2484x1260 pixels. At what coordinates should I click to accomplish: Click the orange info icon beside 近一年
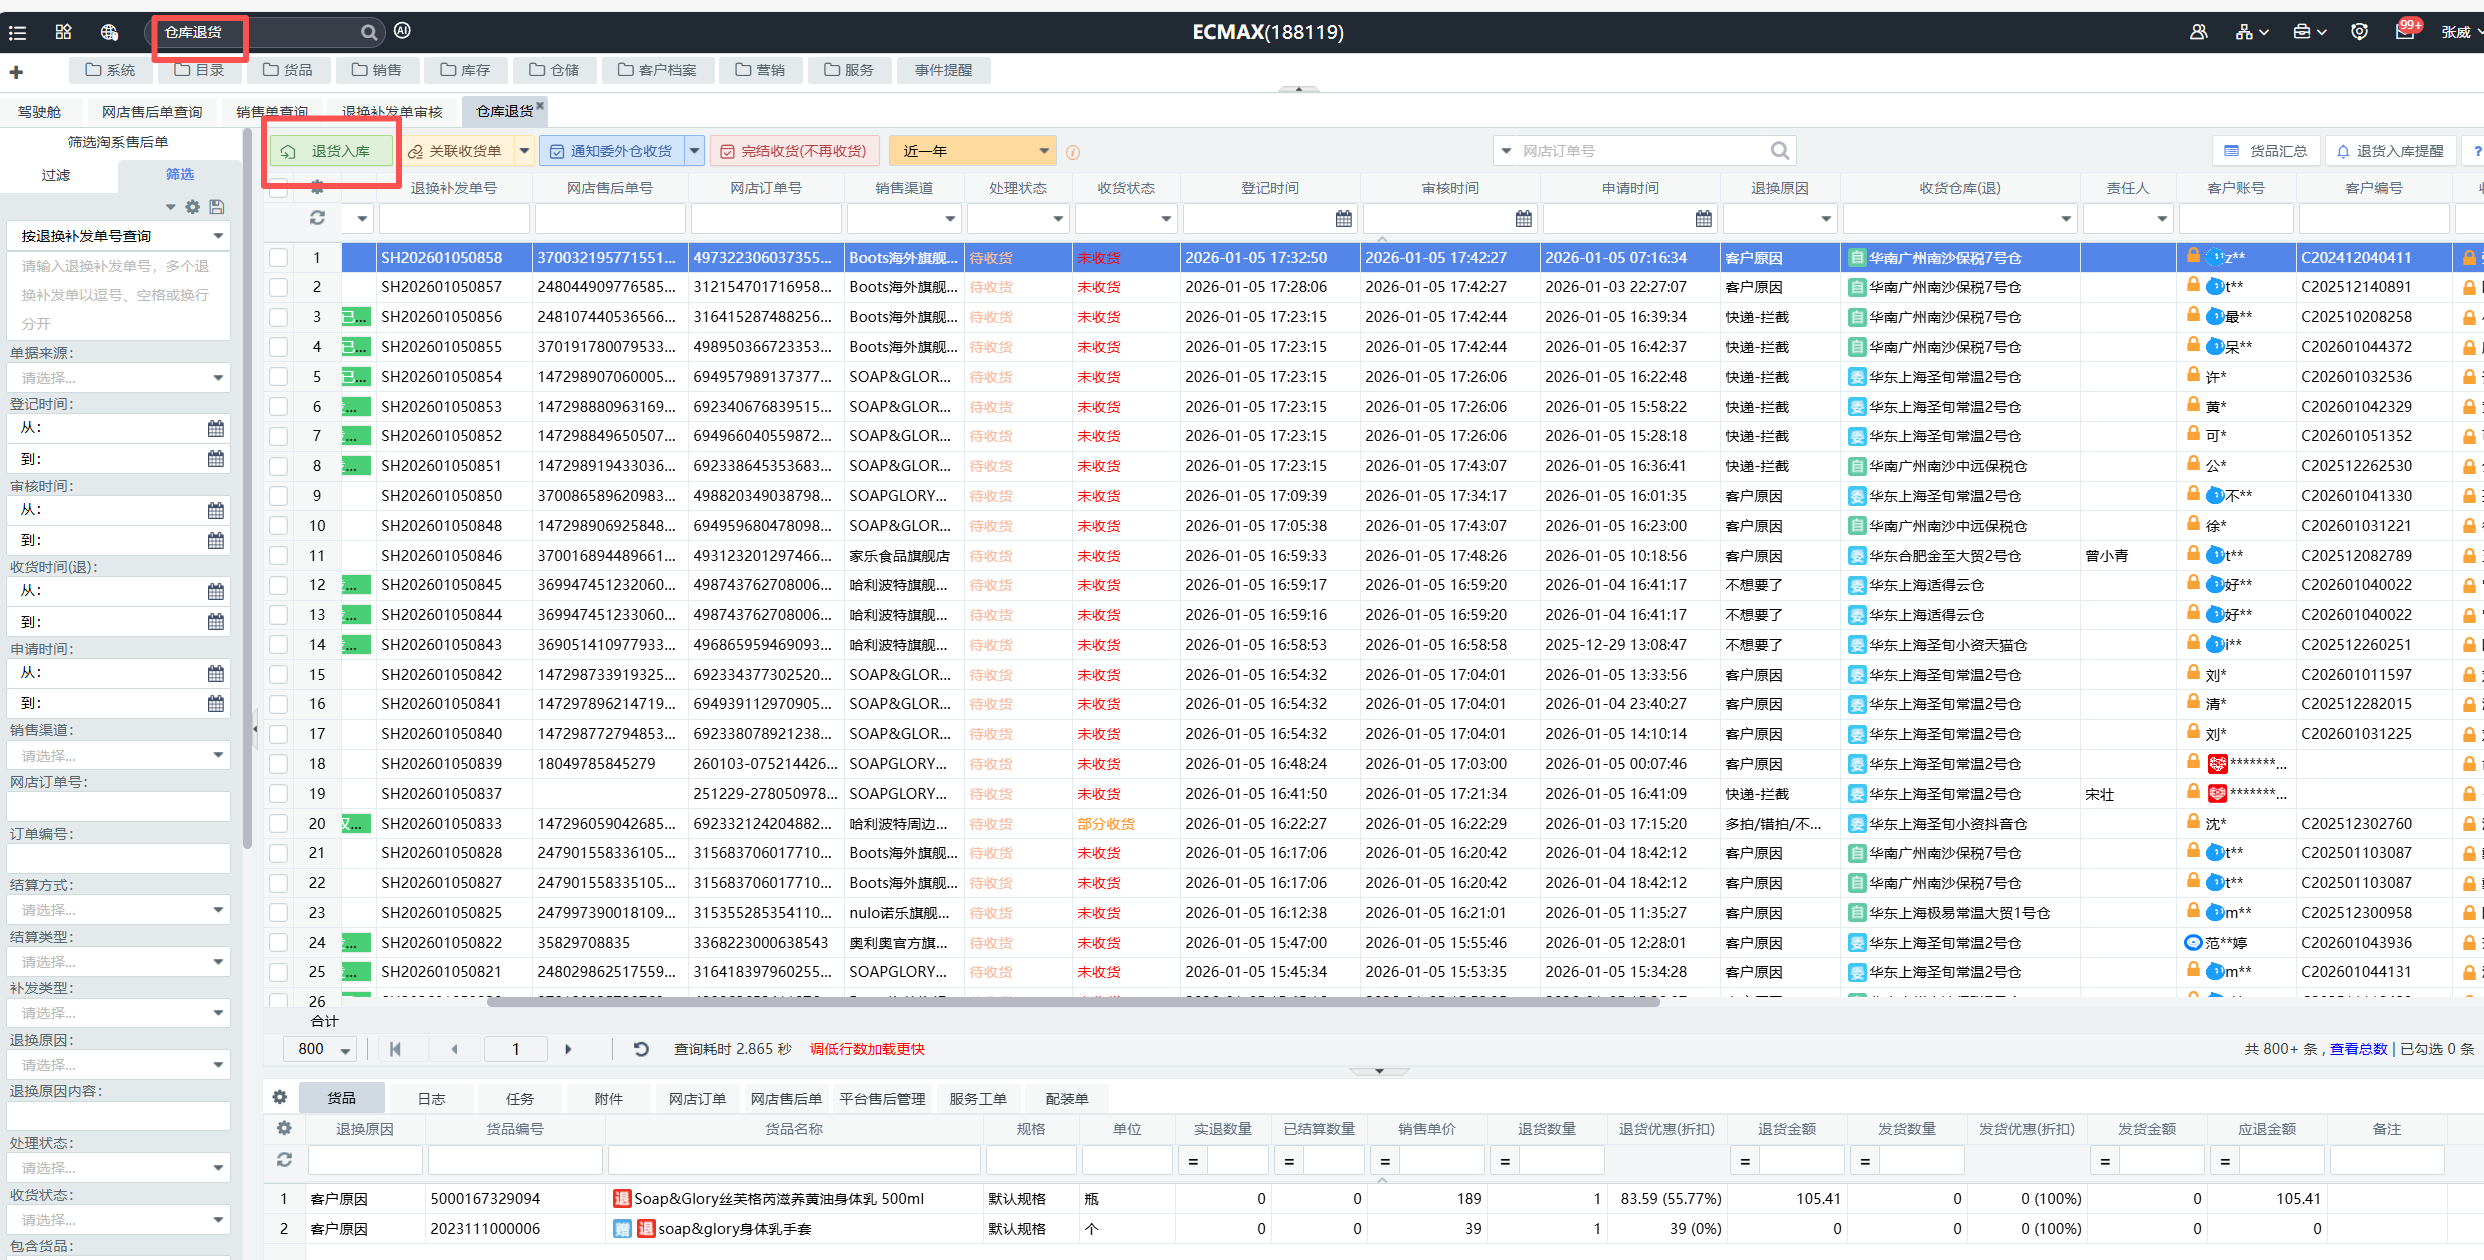pyautogui.click(x=1073, y=152)
